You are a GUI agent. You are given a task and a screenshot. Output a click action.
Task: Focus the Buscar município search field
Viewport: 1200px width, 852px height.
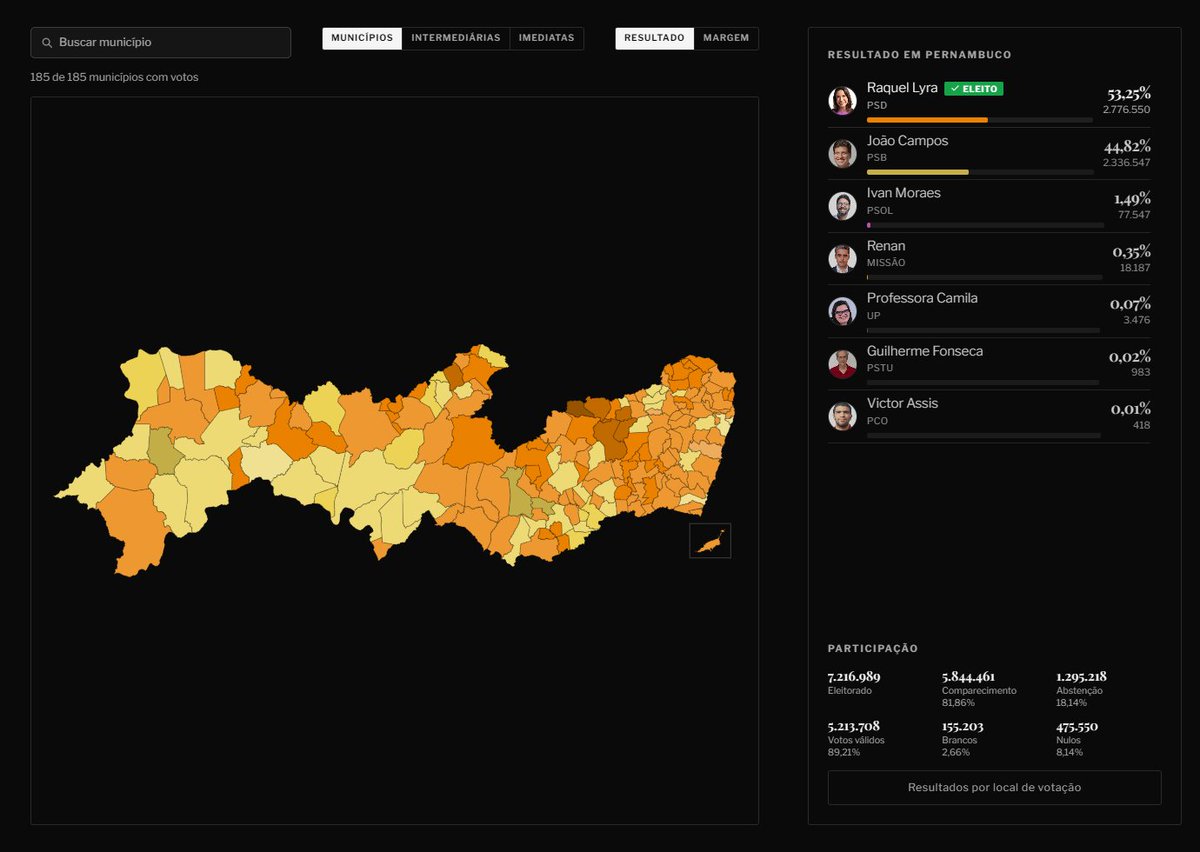click(x=161, y=43)
